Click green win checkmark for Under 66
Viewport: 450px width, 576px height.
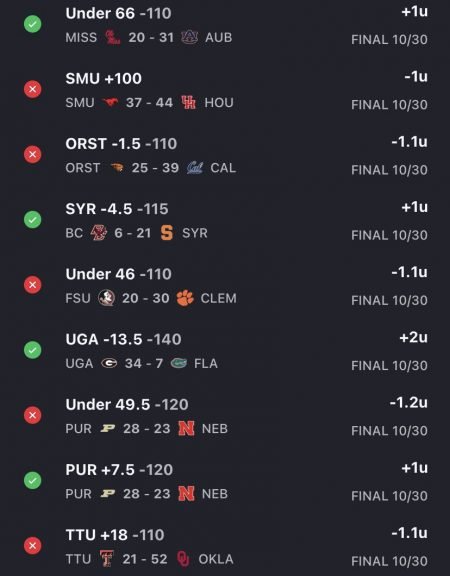coord(33,24)
